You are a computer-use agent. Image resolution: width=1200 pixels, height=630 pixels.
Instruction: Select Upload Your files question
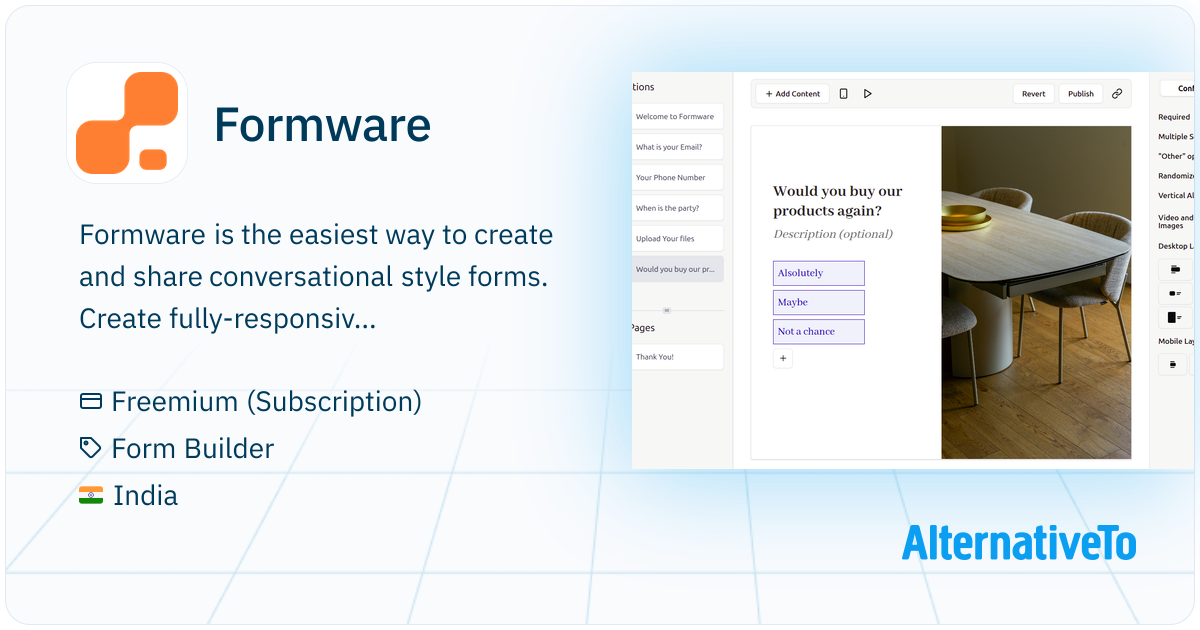[677, 239]
